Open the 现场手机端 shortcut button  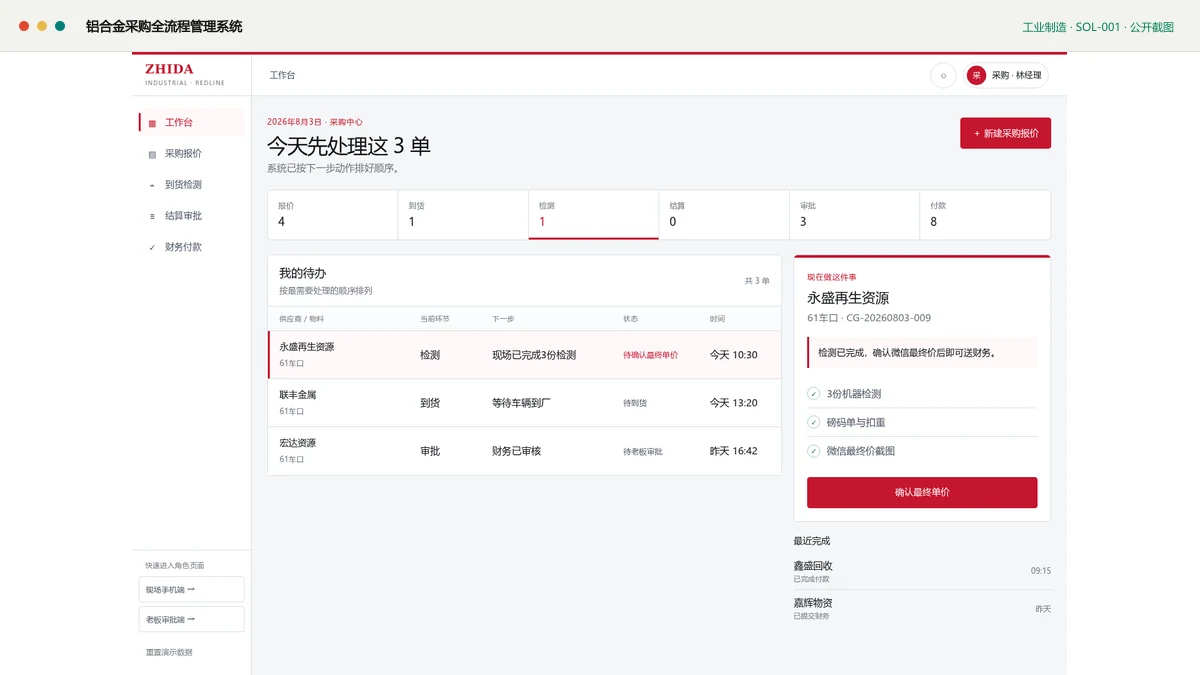pos(191,589)
